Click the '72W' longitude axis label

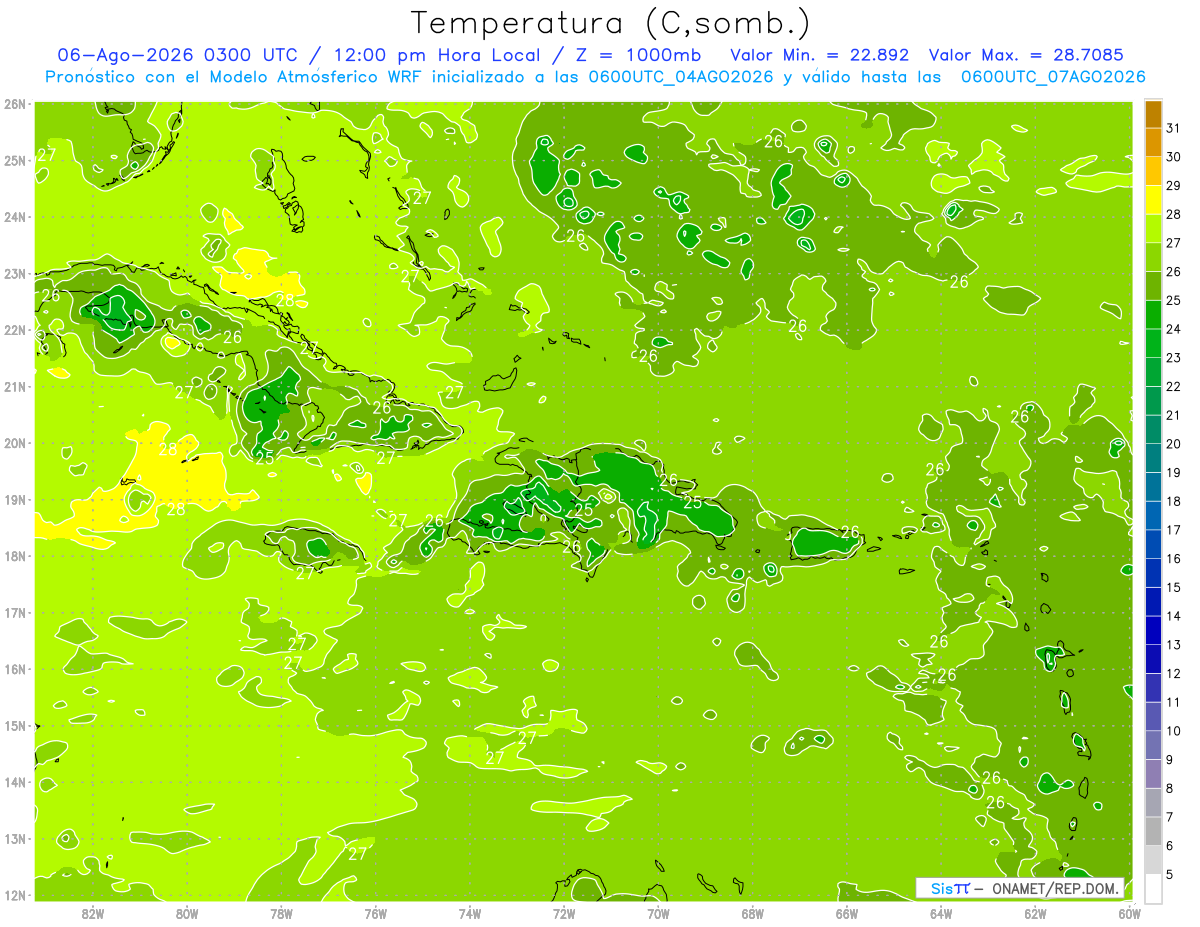564,913
